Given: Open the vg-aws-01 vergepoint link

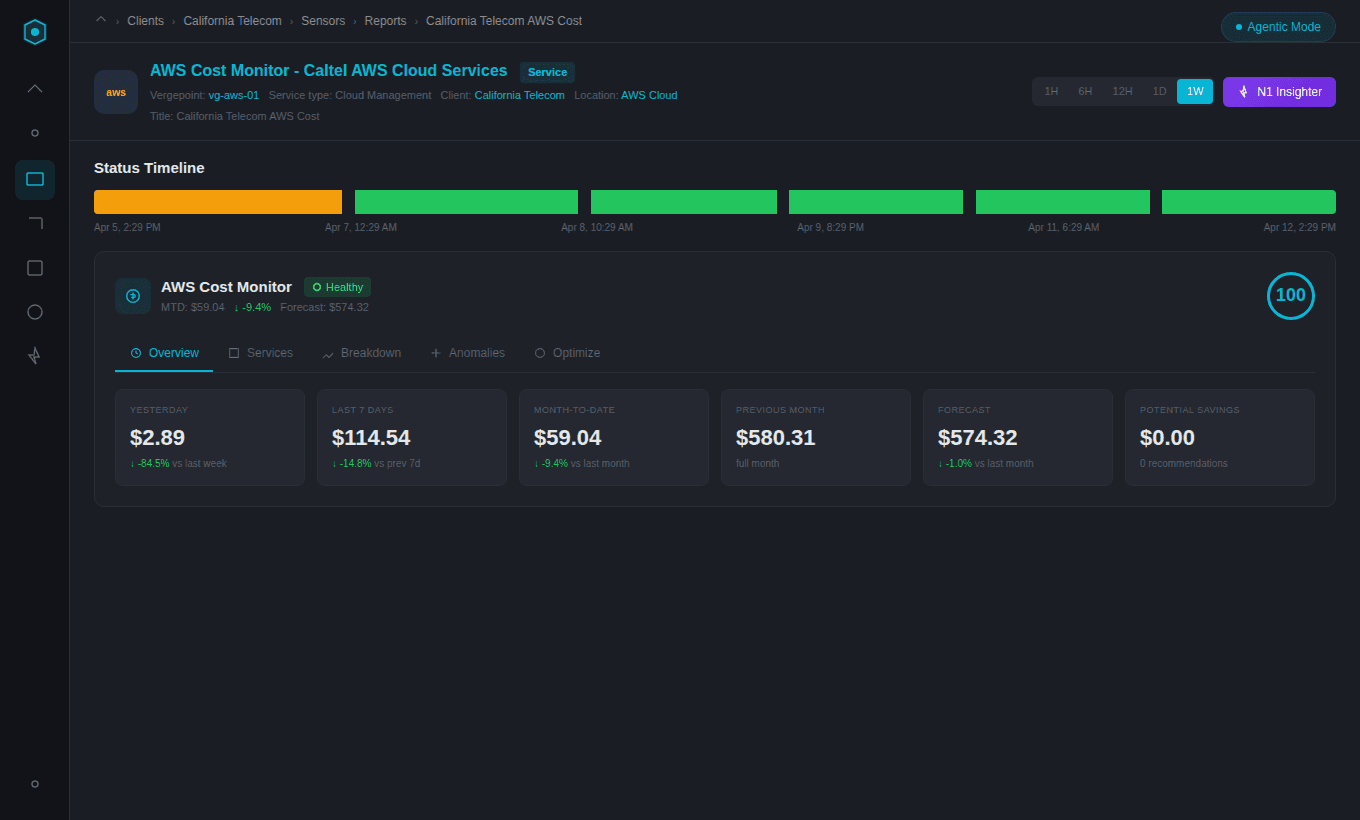Looking at the screenshot, I should pos(234,95).
